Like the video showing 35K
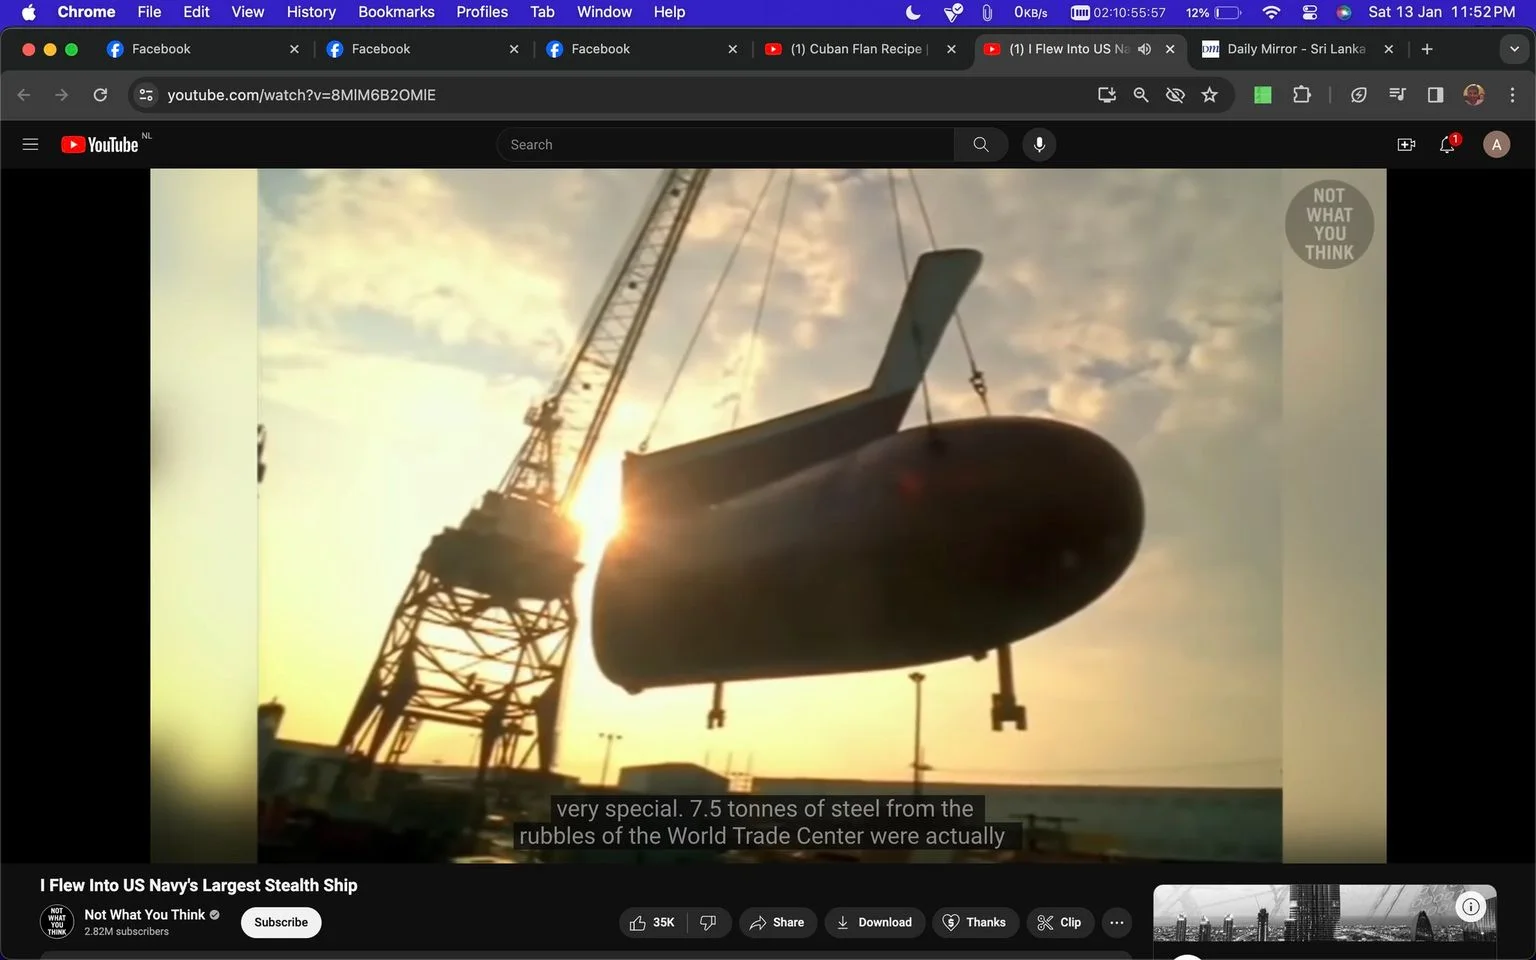This screenshot has width=1536, height=960. (x=652, y=923)
